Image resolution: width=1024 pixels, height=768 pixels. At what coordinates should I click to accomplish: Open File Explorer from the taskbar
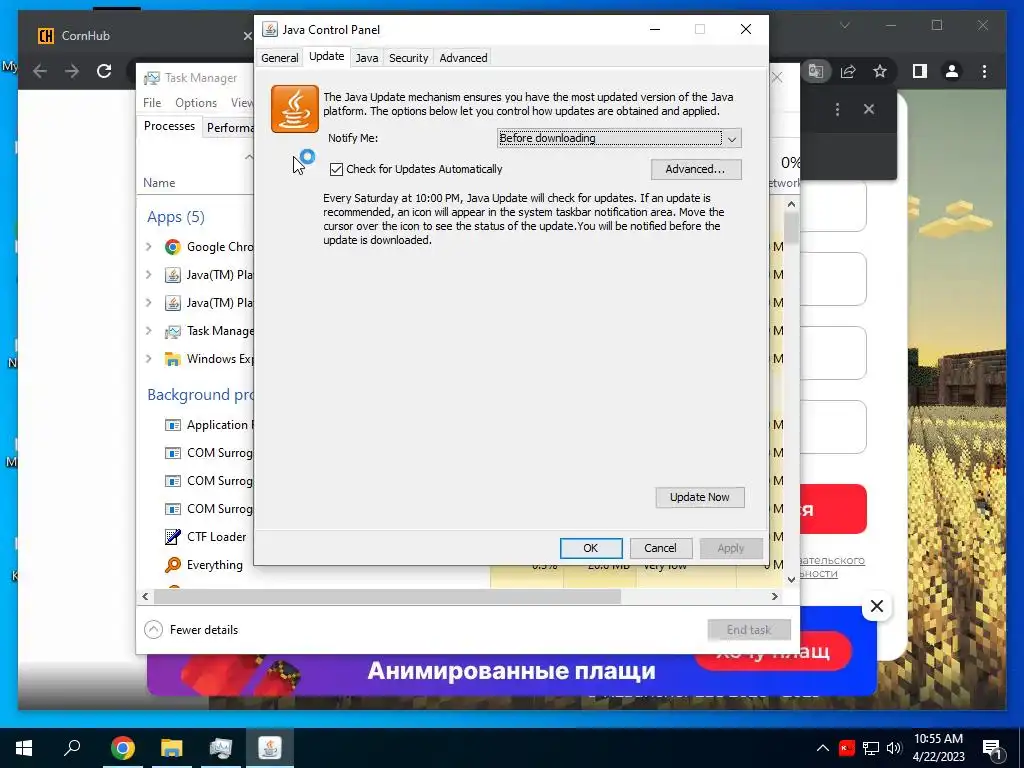171,748
